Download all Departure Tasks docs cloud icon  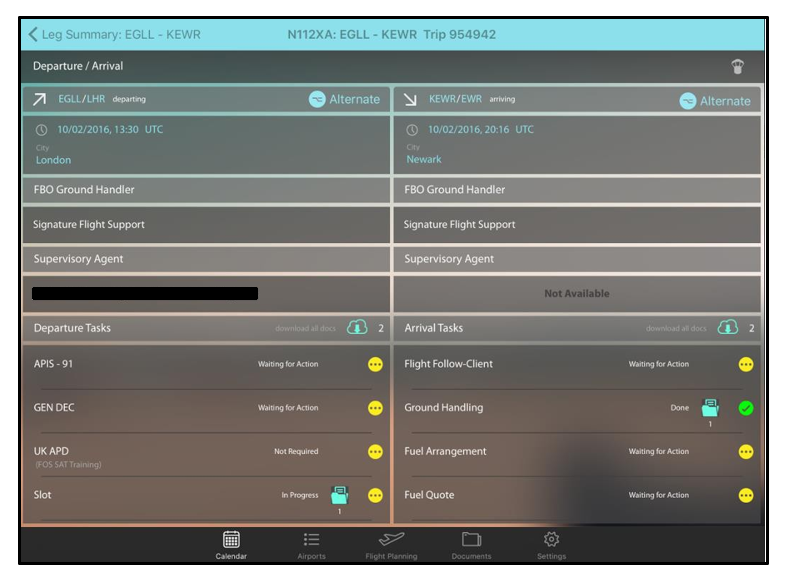tap(357, 328)
